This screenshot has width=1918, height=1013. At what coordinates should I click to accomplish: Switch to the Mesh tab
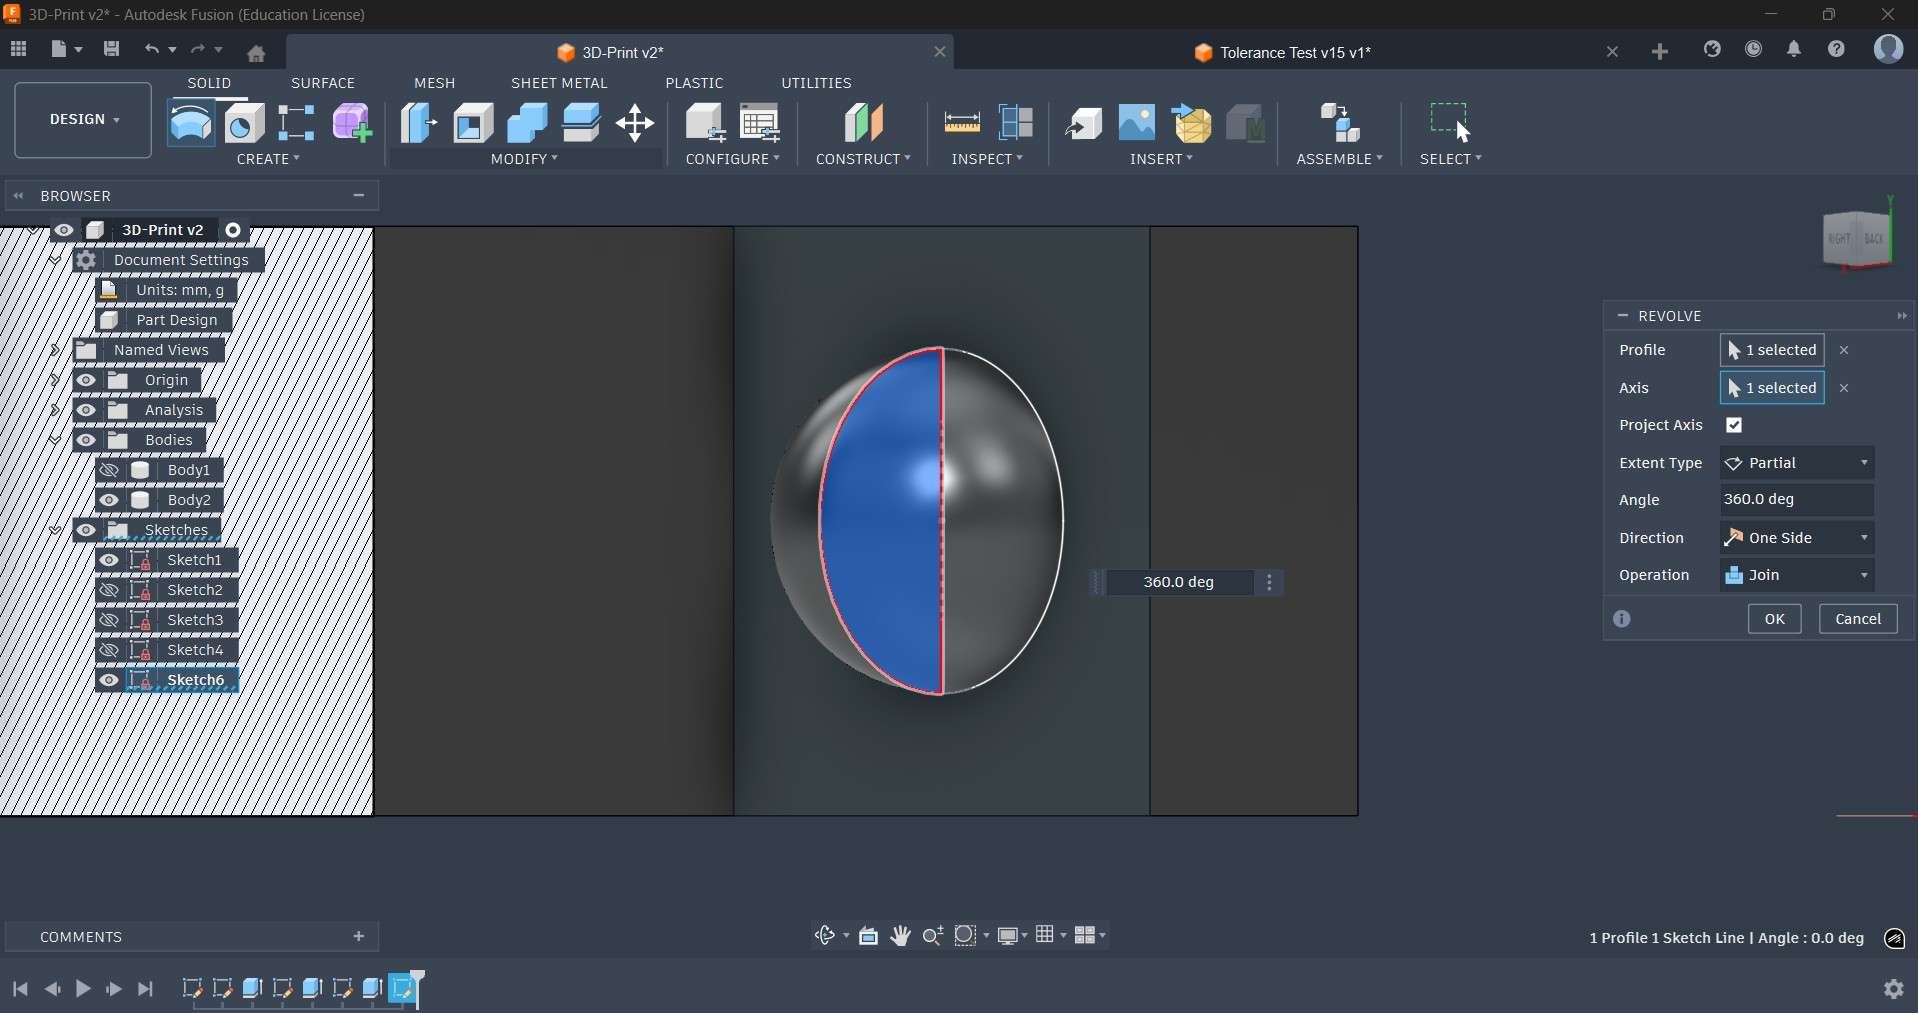(435, 83)
